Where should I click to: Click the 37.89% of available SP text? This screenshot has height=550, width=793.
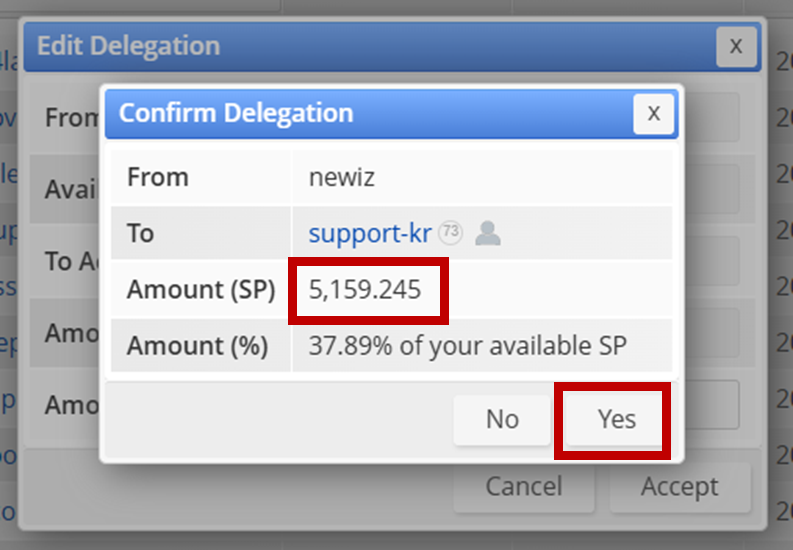(x=467, y=346)
